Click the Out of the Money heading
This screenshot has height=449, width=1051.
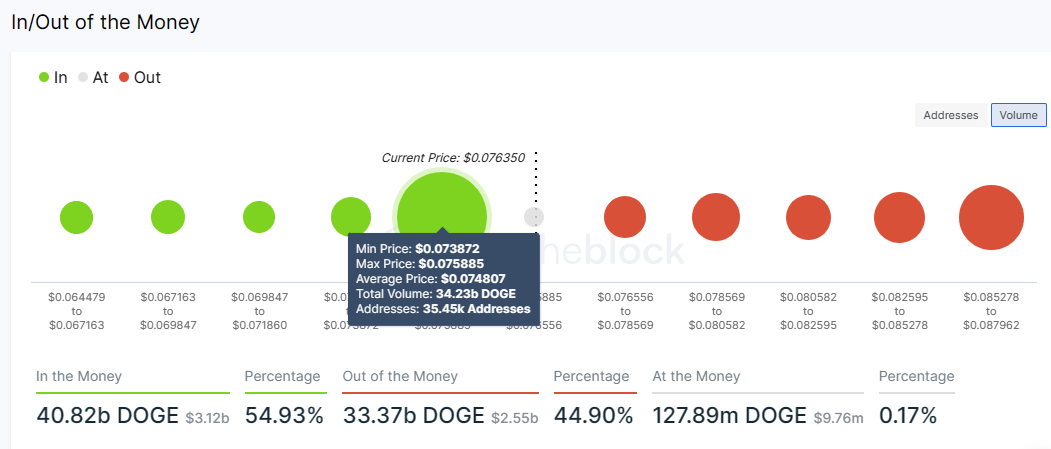coord(400,376)
